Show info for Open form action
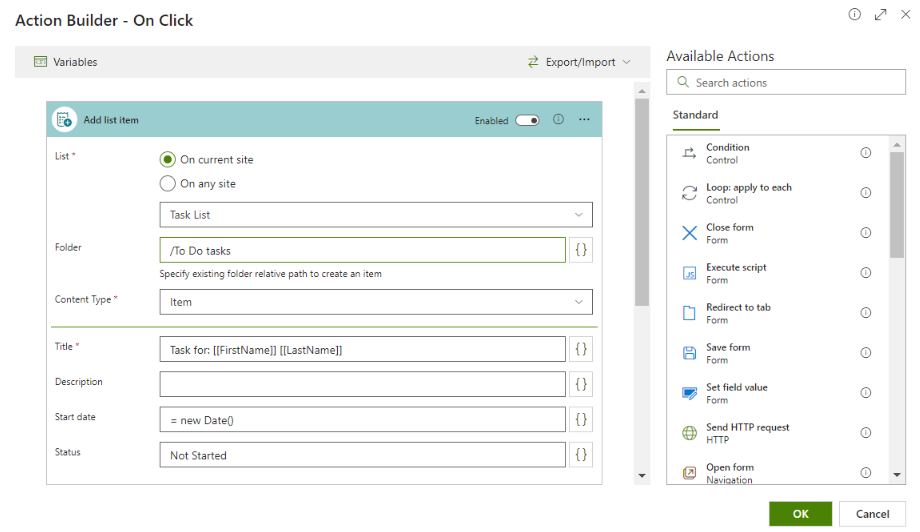The width and height of the screenshot is (920, 532). pyautogui.click(x=865, y=472)
